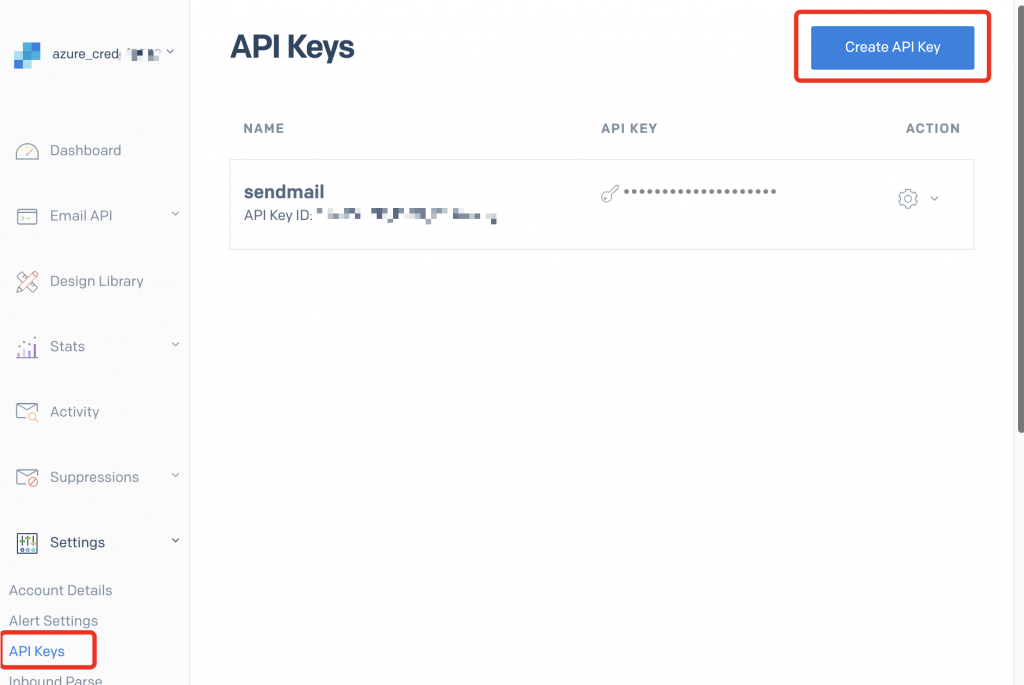Click the gear icon for sendmail key
This screenshot has width=1024, height=685.
pos(907,199)
